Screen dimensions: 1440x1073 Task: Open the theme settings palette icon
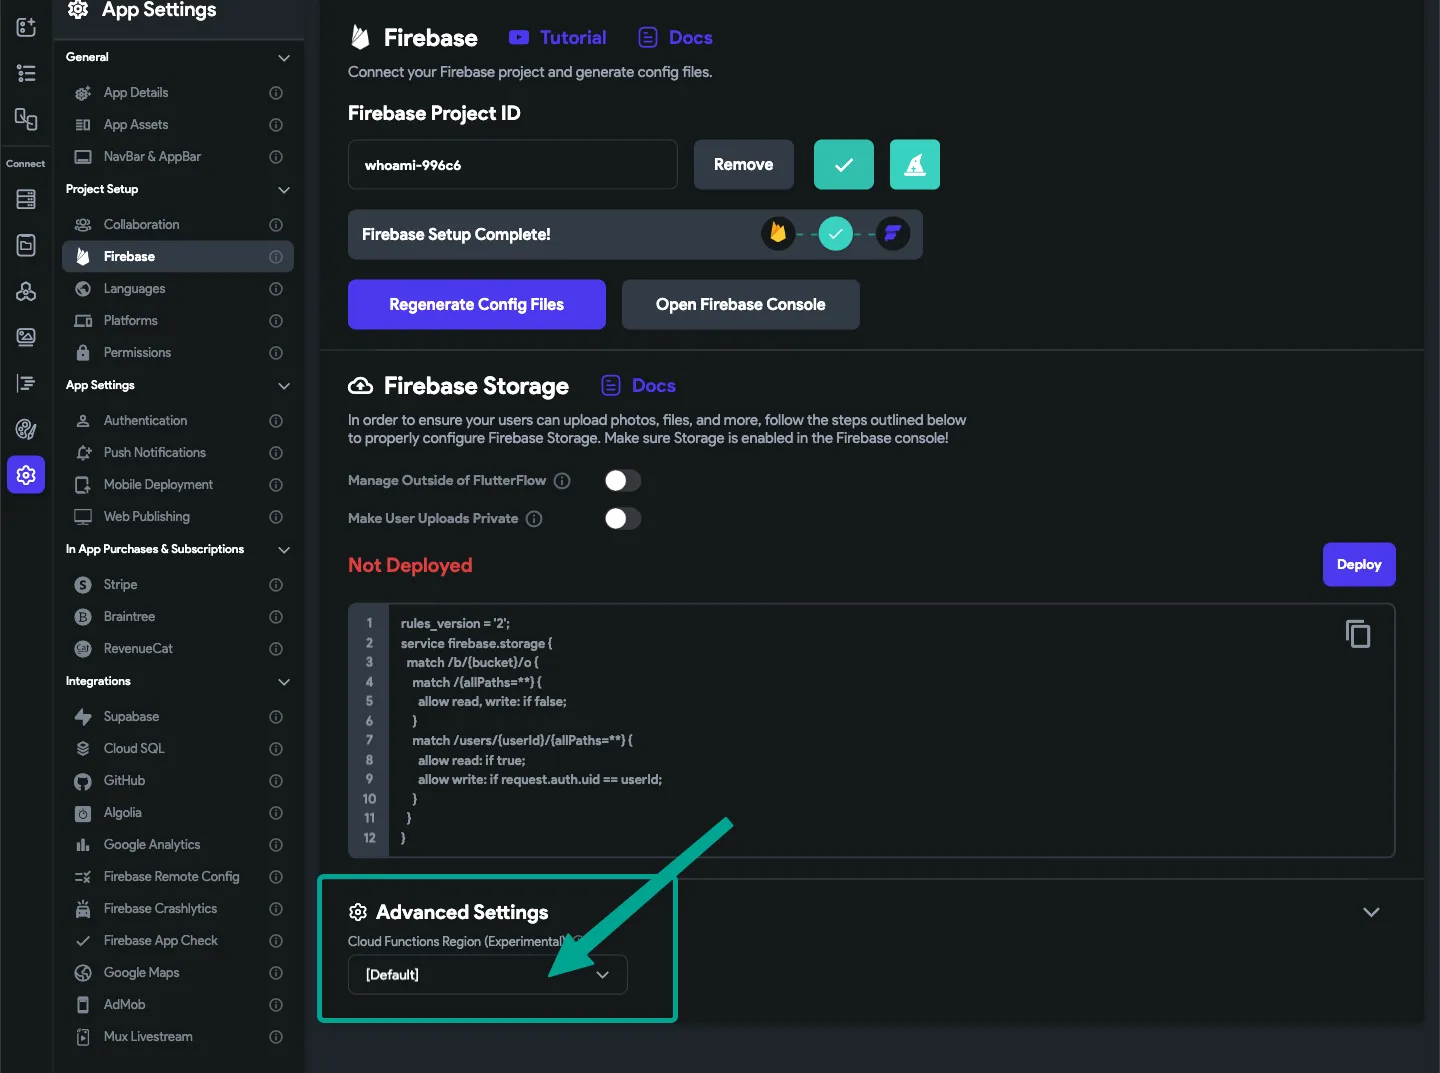[x=26, y=429]
